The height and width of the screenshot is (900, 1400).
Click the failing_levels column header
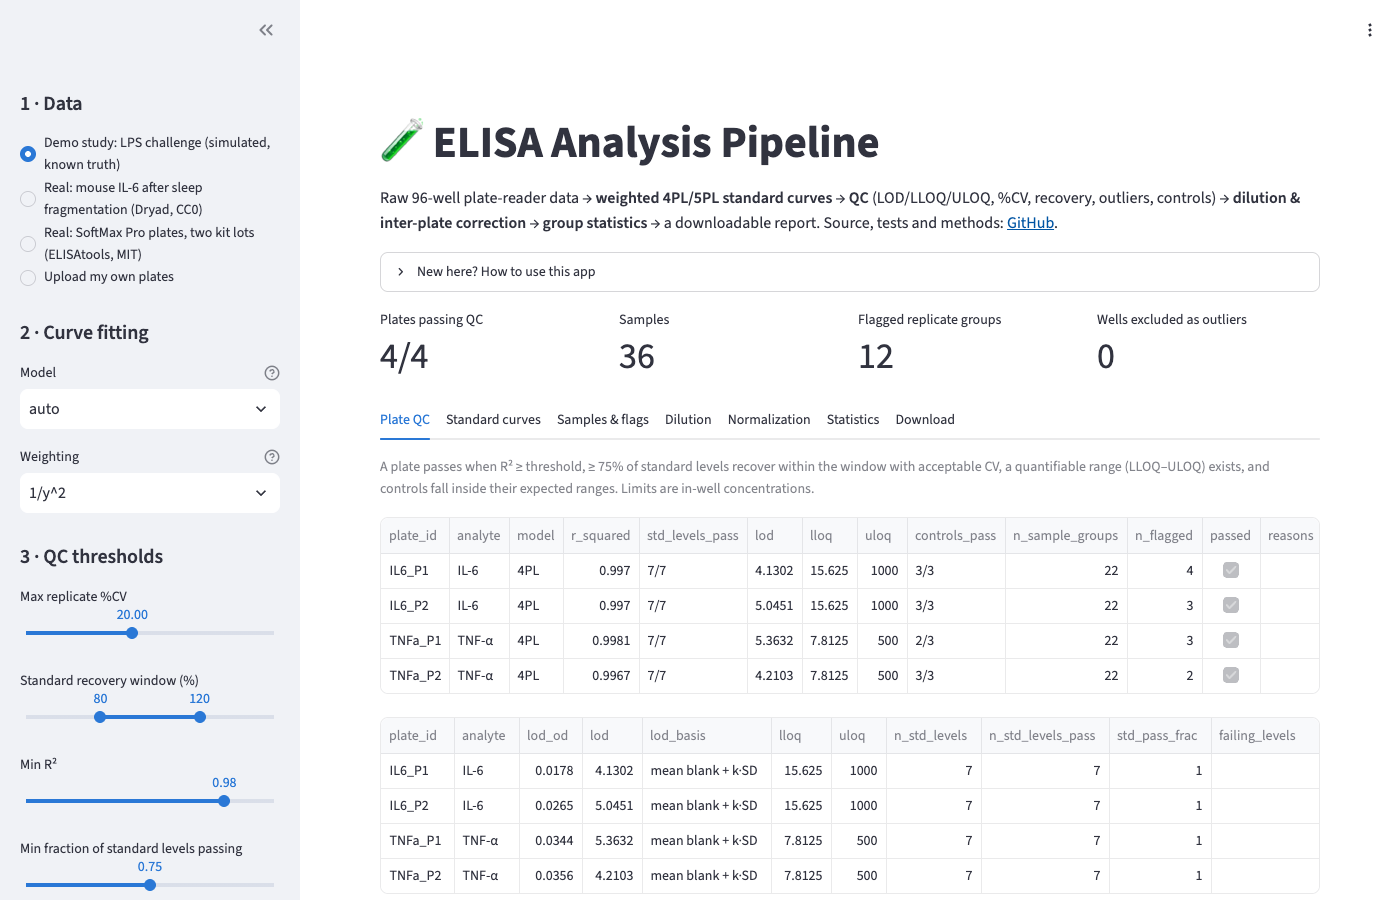pyautogui.click(x=1264, y=736)
